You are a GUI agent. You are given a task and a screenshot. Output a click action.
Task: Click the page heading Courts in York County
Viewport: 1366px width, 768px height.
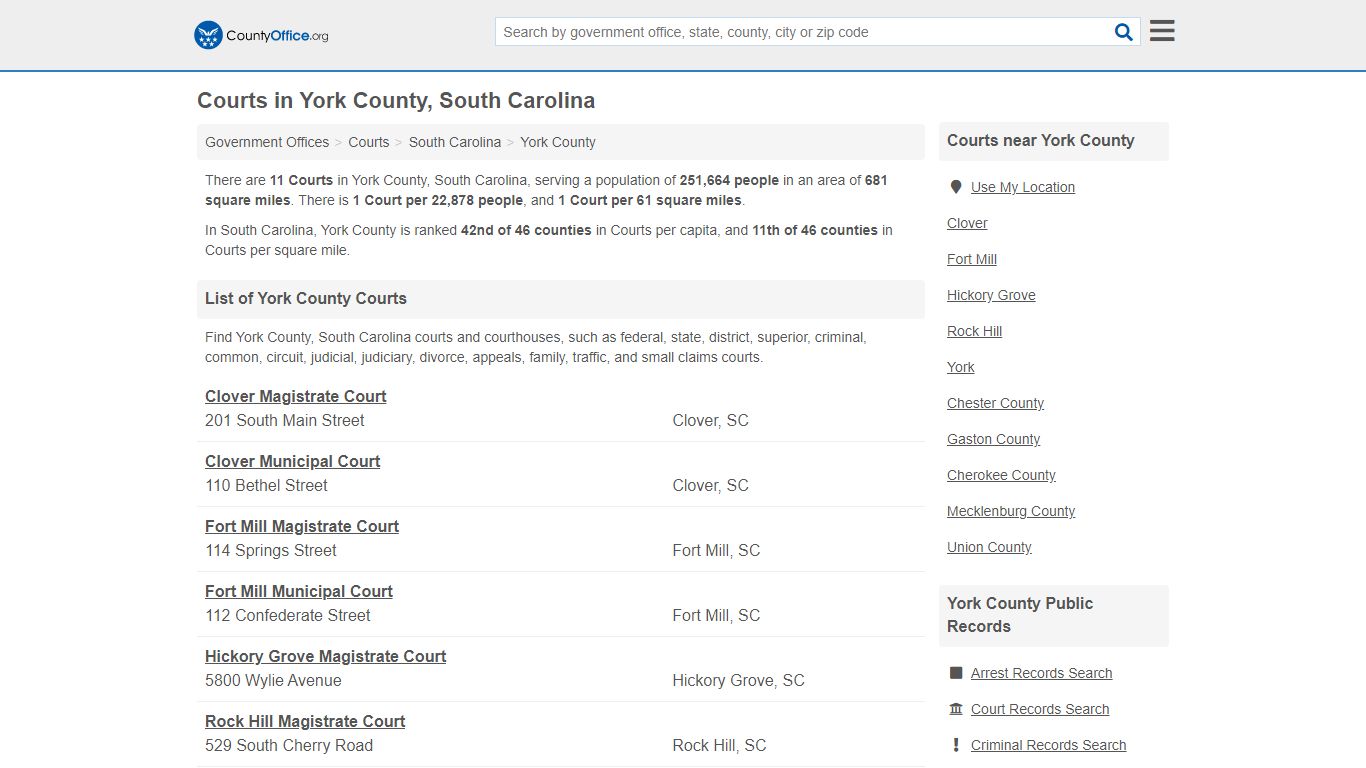396,100
